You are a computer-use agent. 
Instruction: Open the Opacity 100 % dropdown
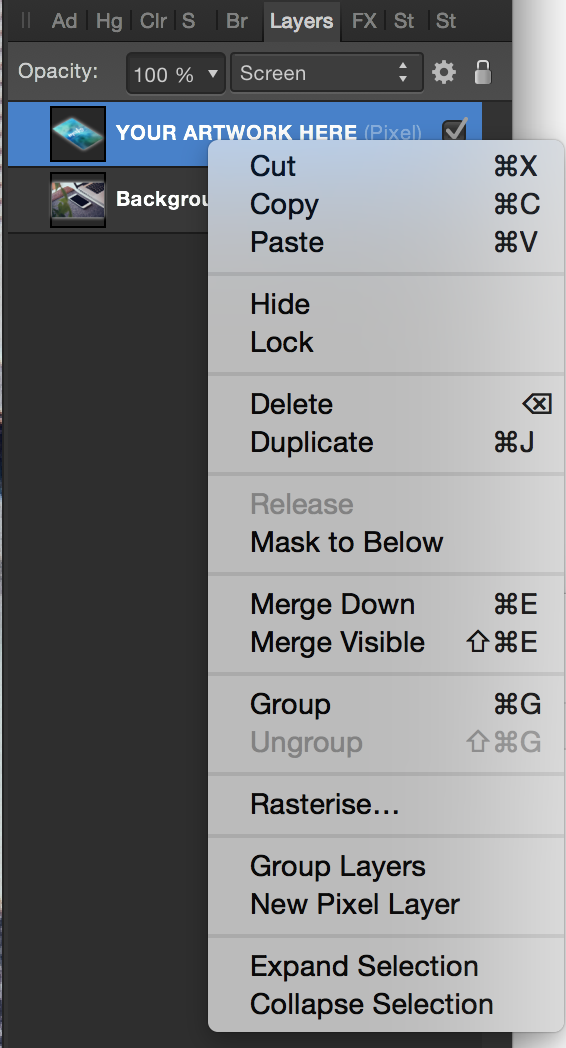[x=176, y=73]
